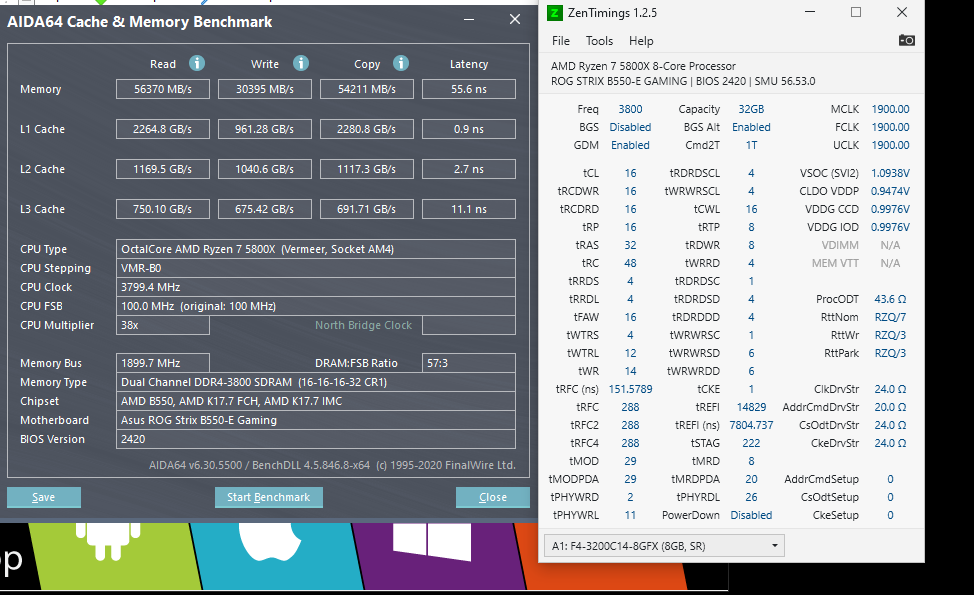Minimize the ZenTimings window

(809, 12)
